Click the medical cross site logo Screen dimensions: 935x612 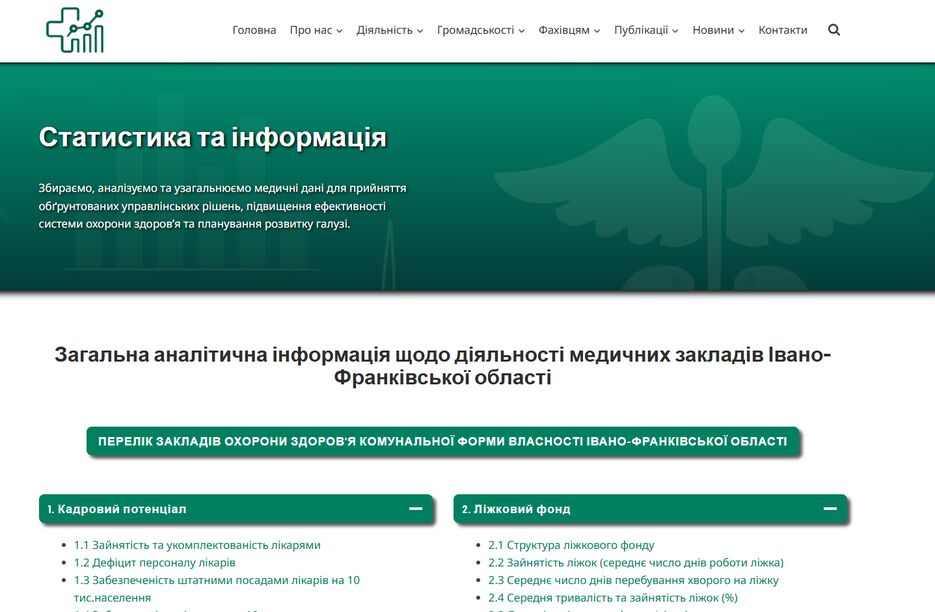point(75,30)
